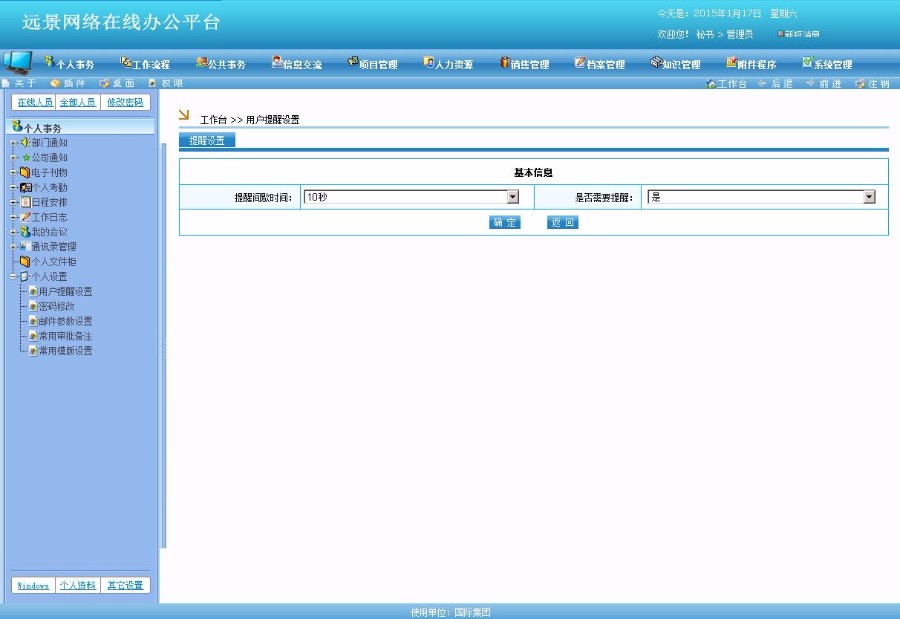Click the computer monitor logo icon
This screenshot has height=619, width=900.
click(17, 63)
